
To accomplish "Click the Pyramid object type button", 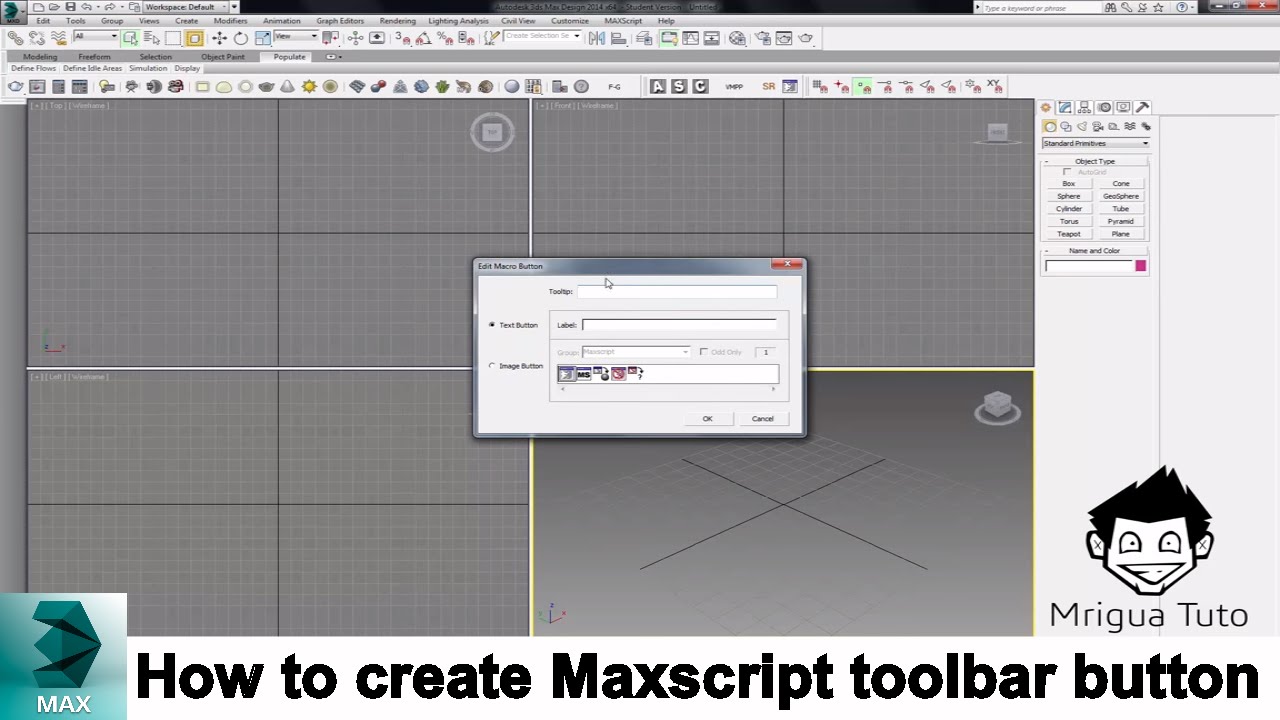I will click(x=1121, y=221).
